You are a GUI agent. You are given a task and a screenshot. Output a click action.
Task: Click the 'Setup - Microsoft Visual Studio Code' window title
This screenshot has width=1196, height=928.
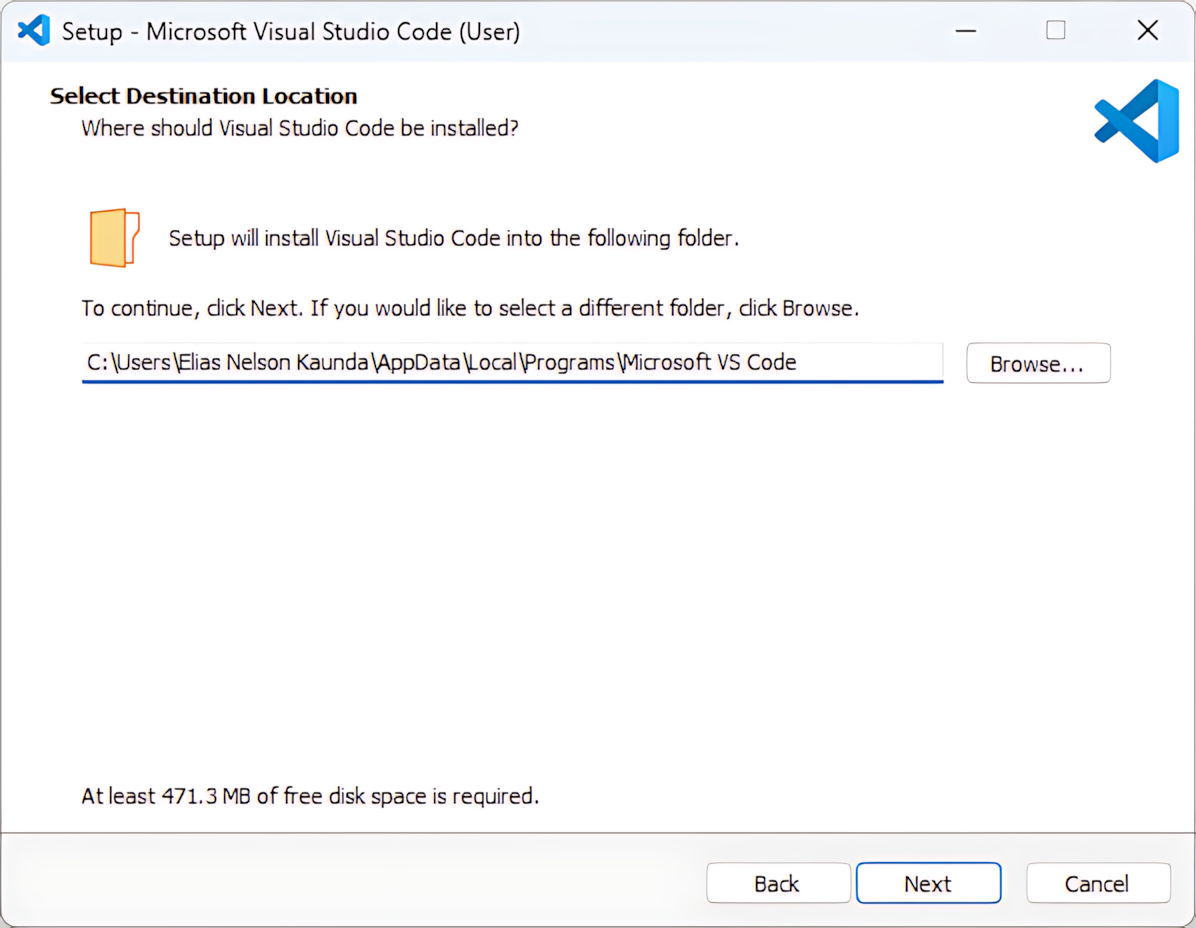click(290, 31)
